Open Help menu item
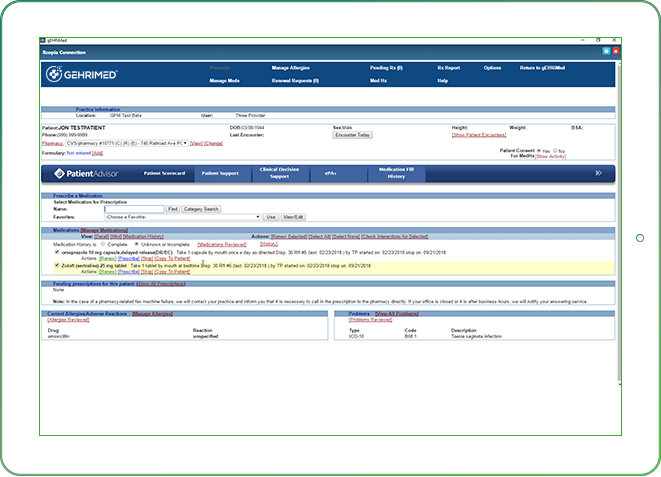Viewport: 661px width, 477px height. pos(442,80)
